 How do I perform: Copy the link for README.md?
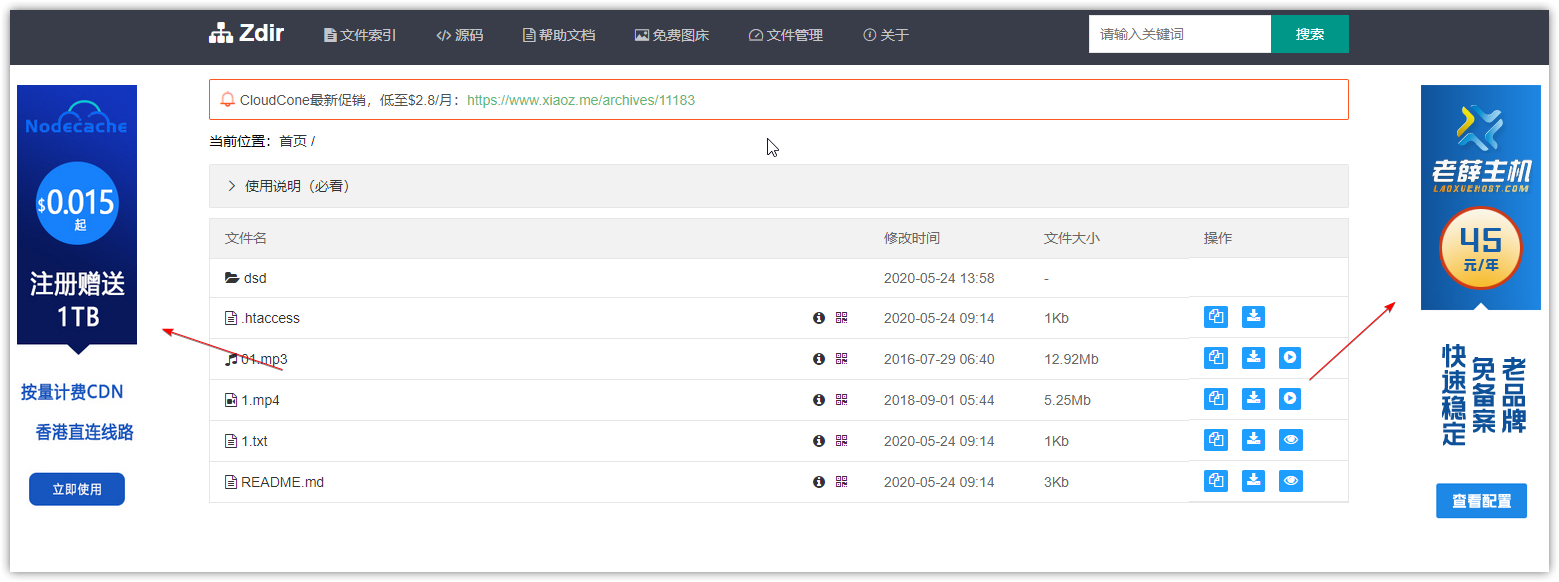click(1215, 481)
